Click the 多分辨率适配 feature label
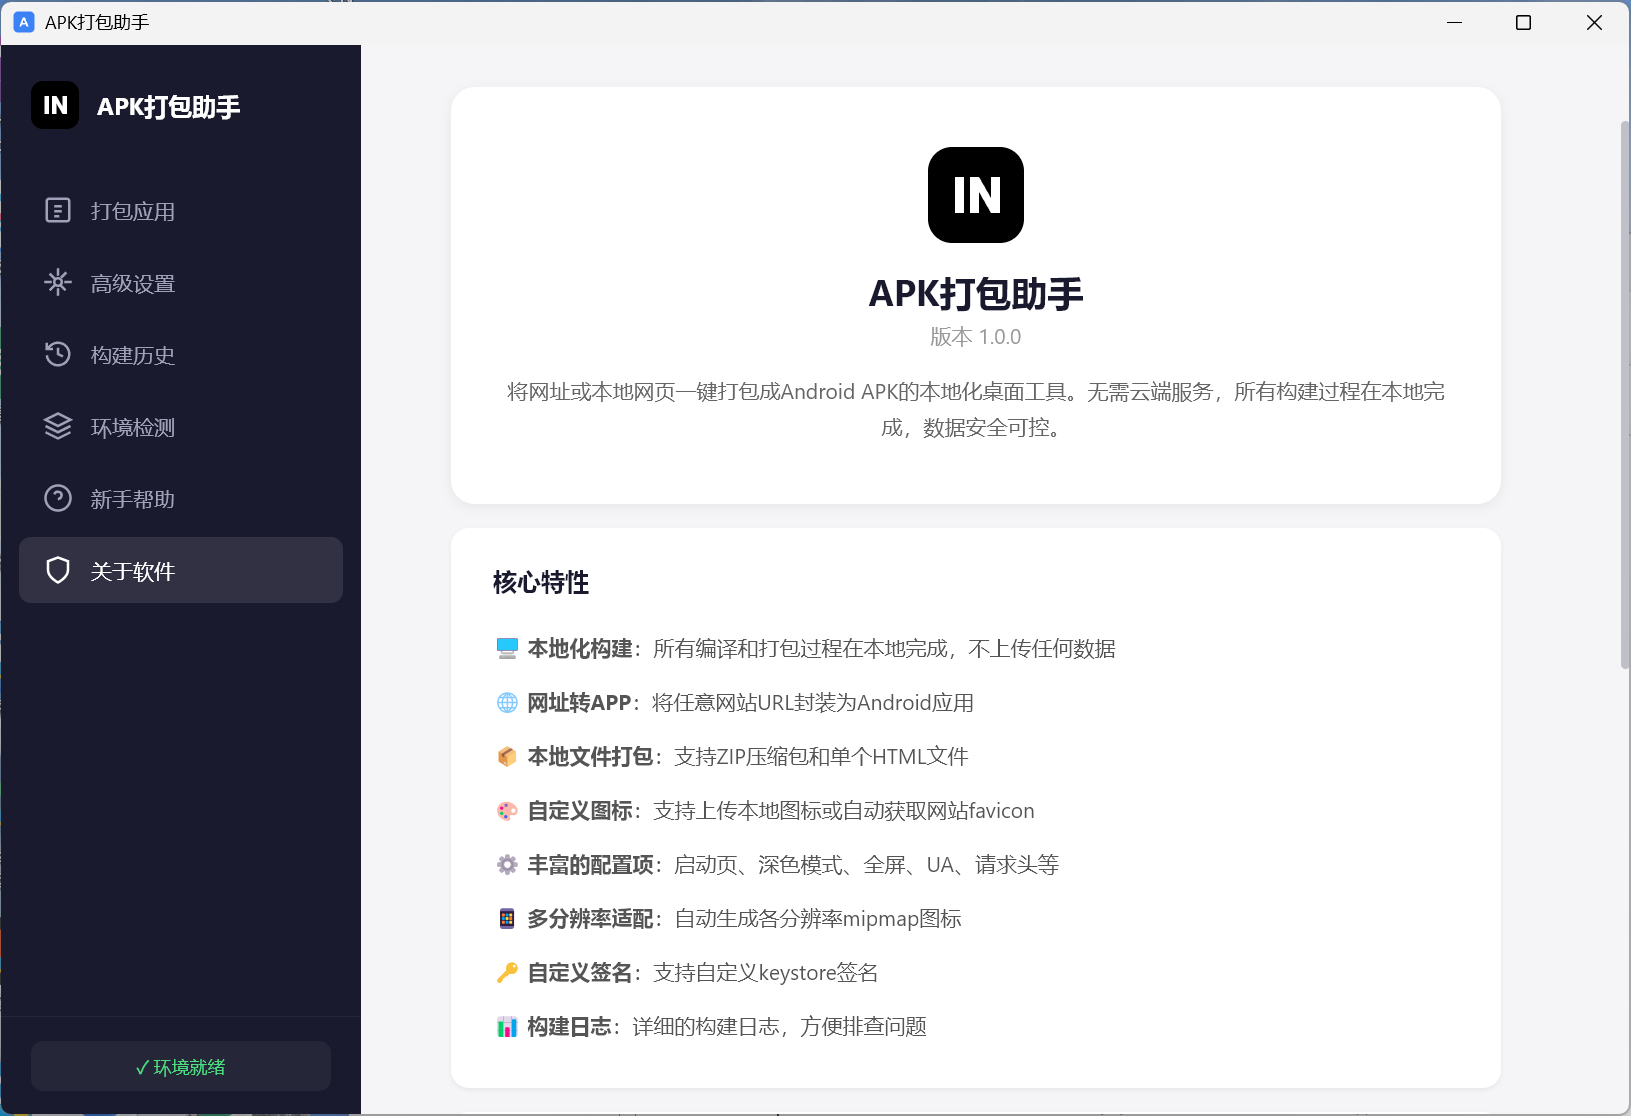1631x1116 pixels. click(x=591, y=918)
